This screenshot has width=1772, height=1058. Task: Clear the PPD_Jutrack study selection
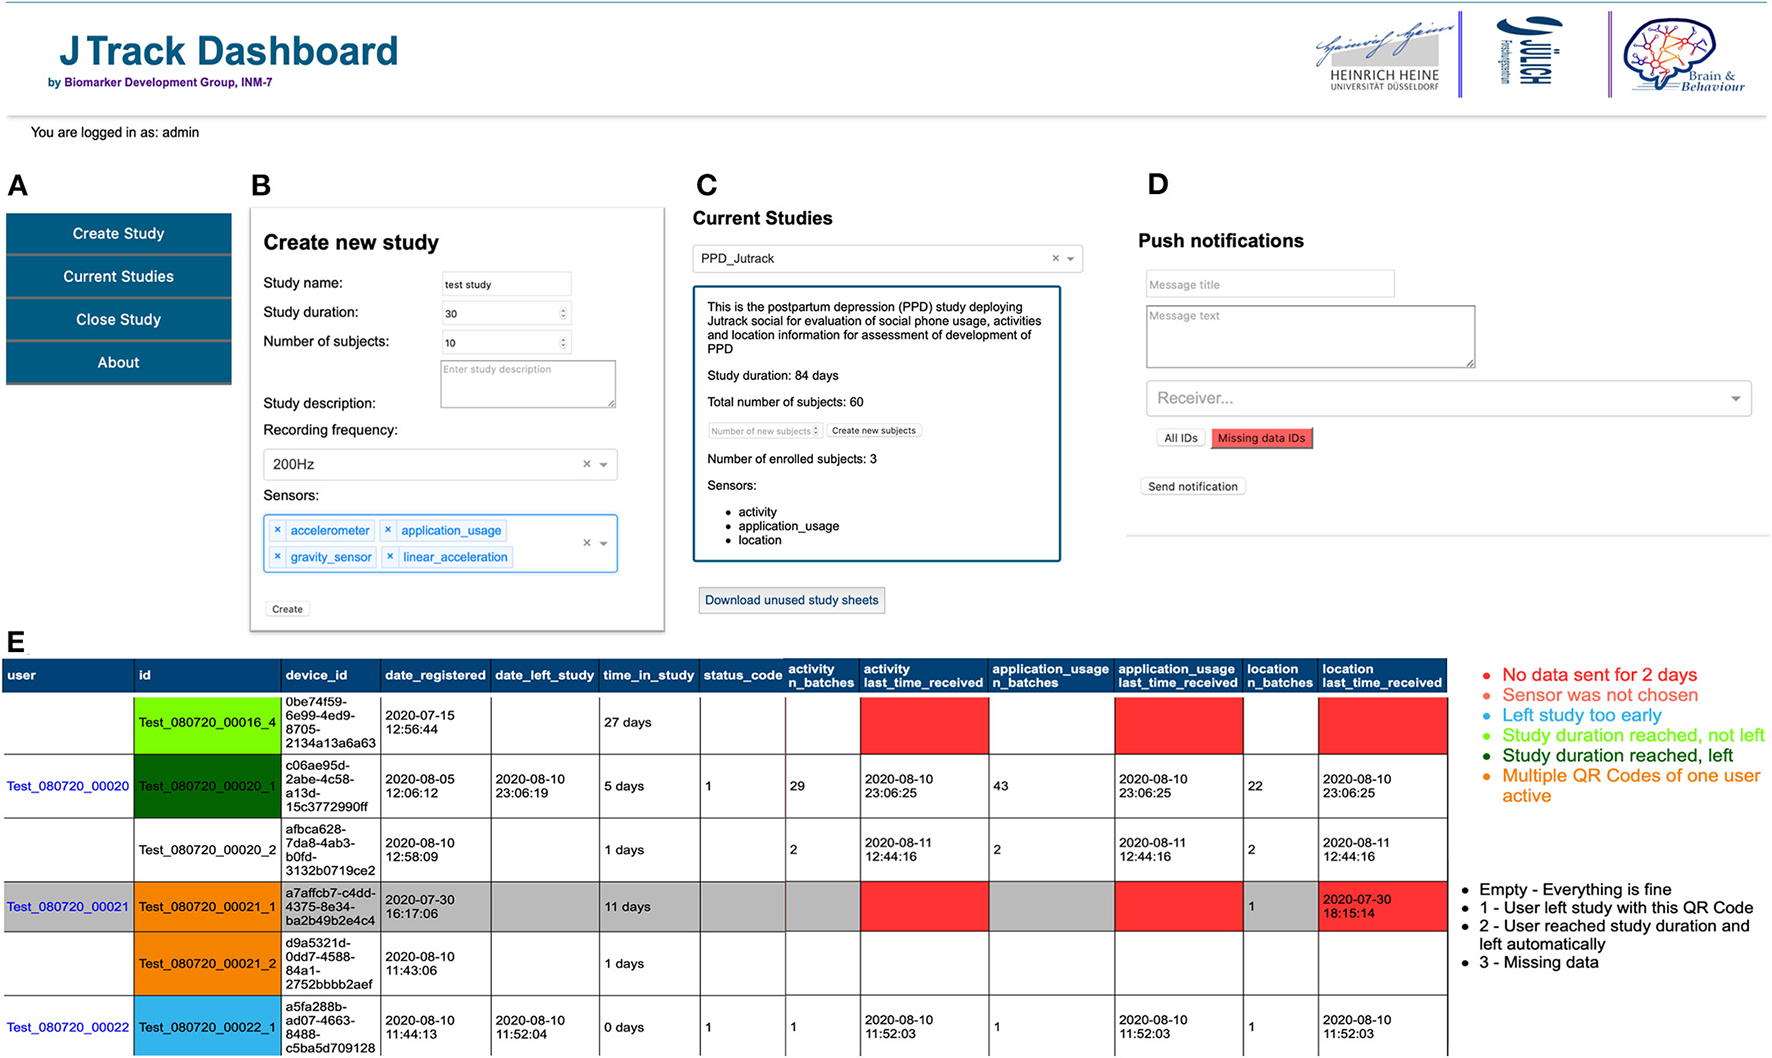(1055, 258)
